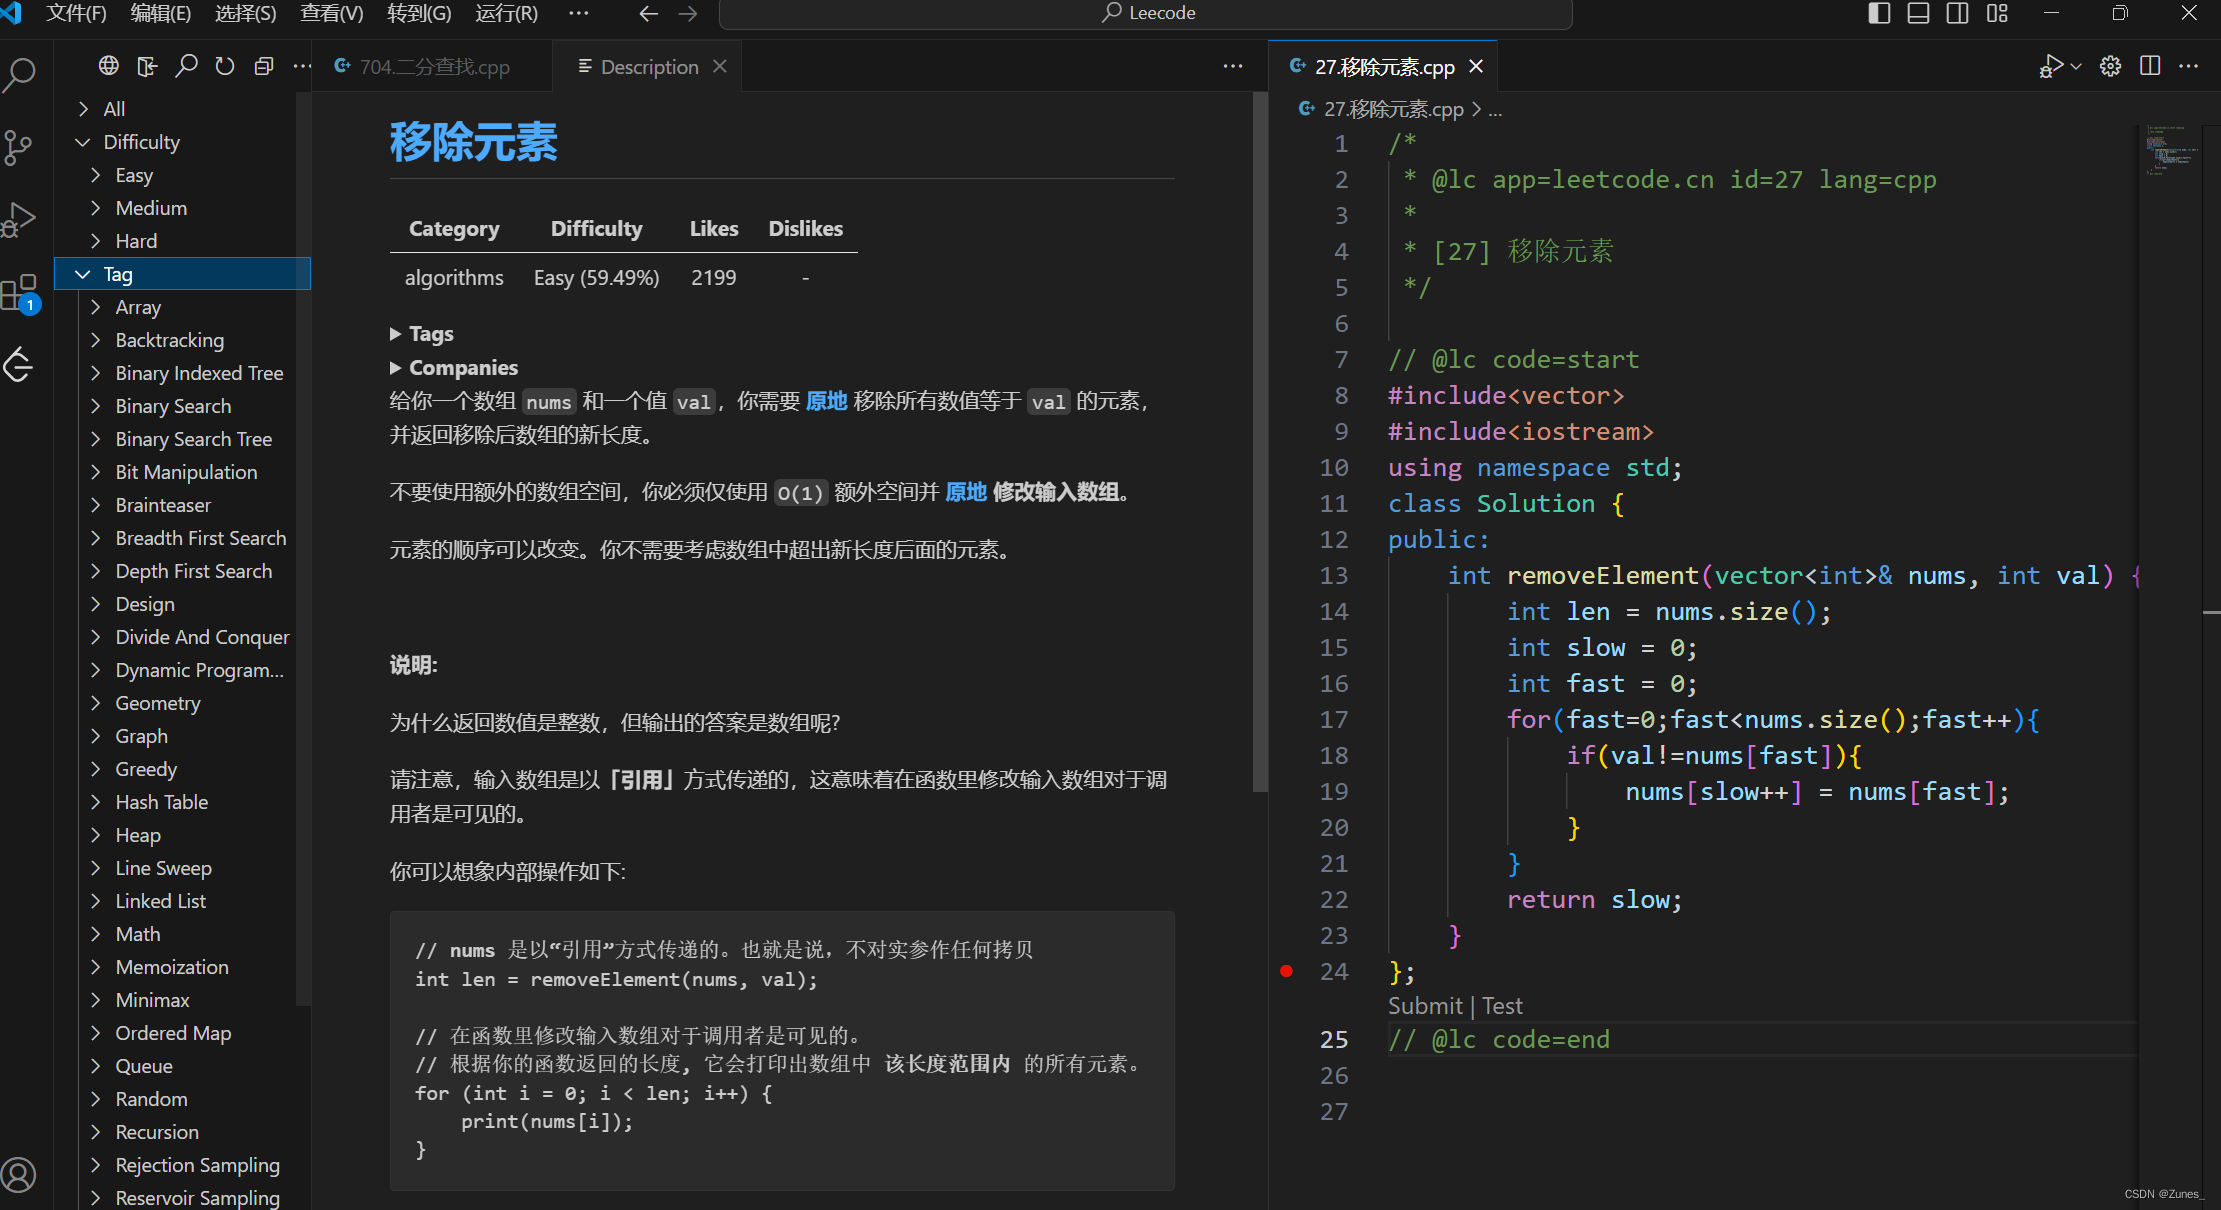Image resolution: width=2221 pixels, height=1210 pixels.
Task: Switch to the Description tab
Action: click(x=648, y=66)
